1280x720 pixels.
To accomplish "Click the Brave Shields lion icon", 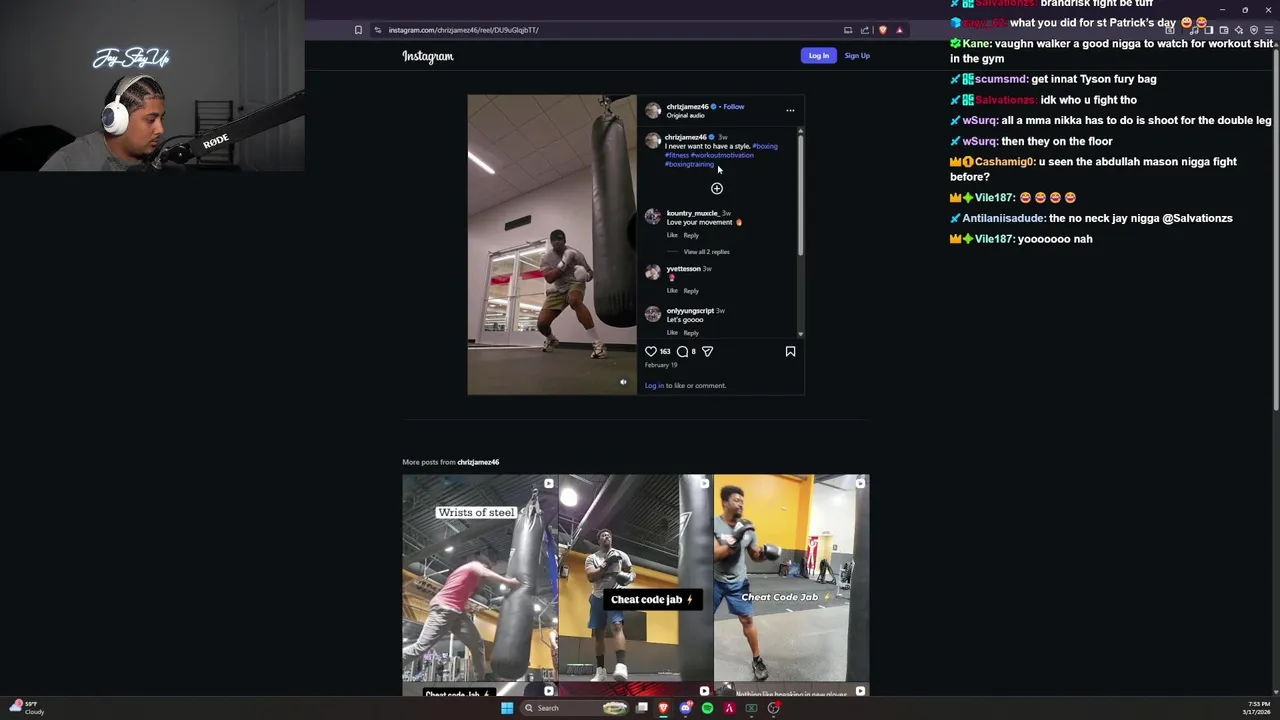I will 882,30.
